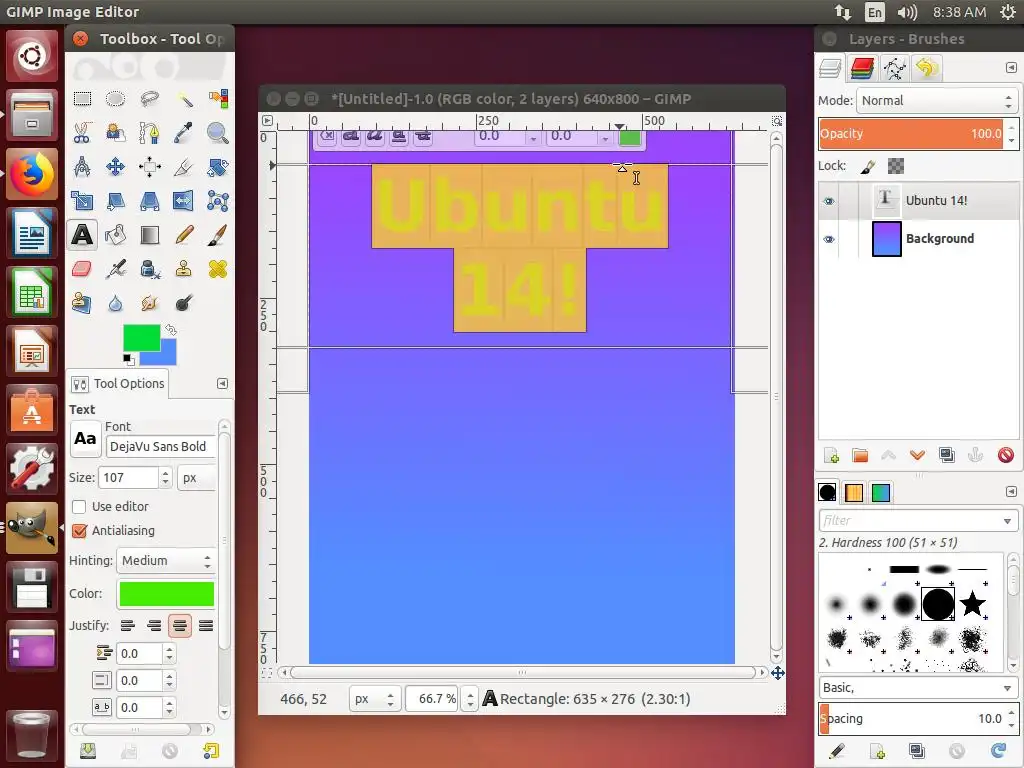Refresh the brushes list
The width and height of the screenshot is (1024, 768).
tap(999, 751)
